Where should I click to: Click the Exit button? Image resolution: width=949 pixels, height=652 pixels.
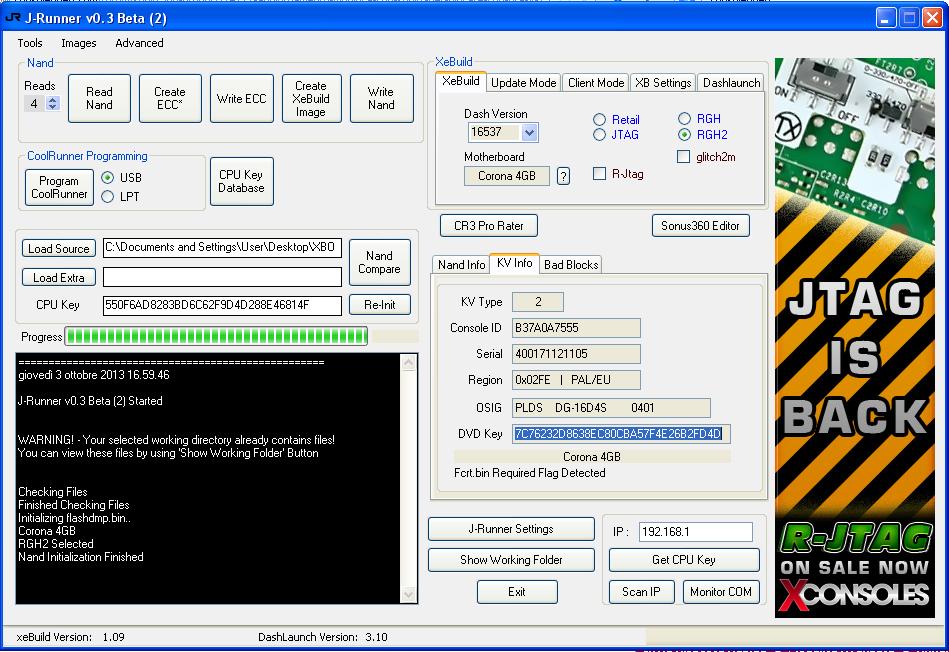517,592
